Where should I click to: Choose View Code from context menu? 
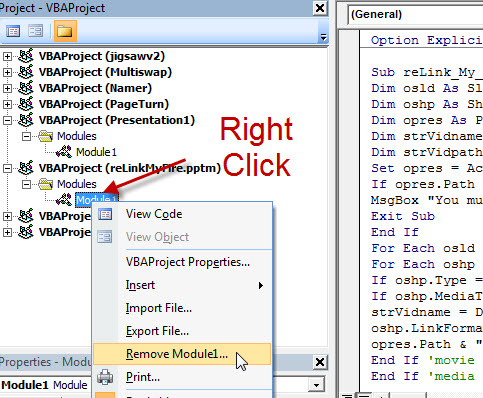click(x=182, y=214)
